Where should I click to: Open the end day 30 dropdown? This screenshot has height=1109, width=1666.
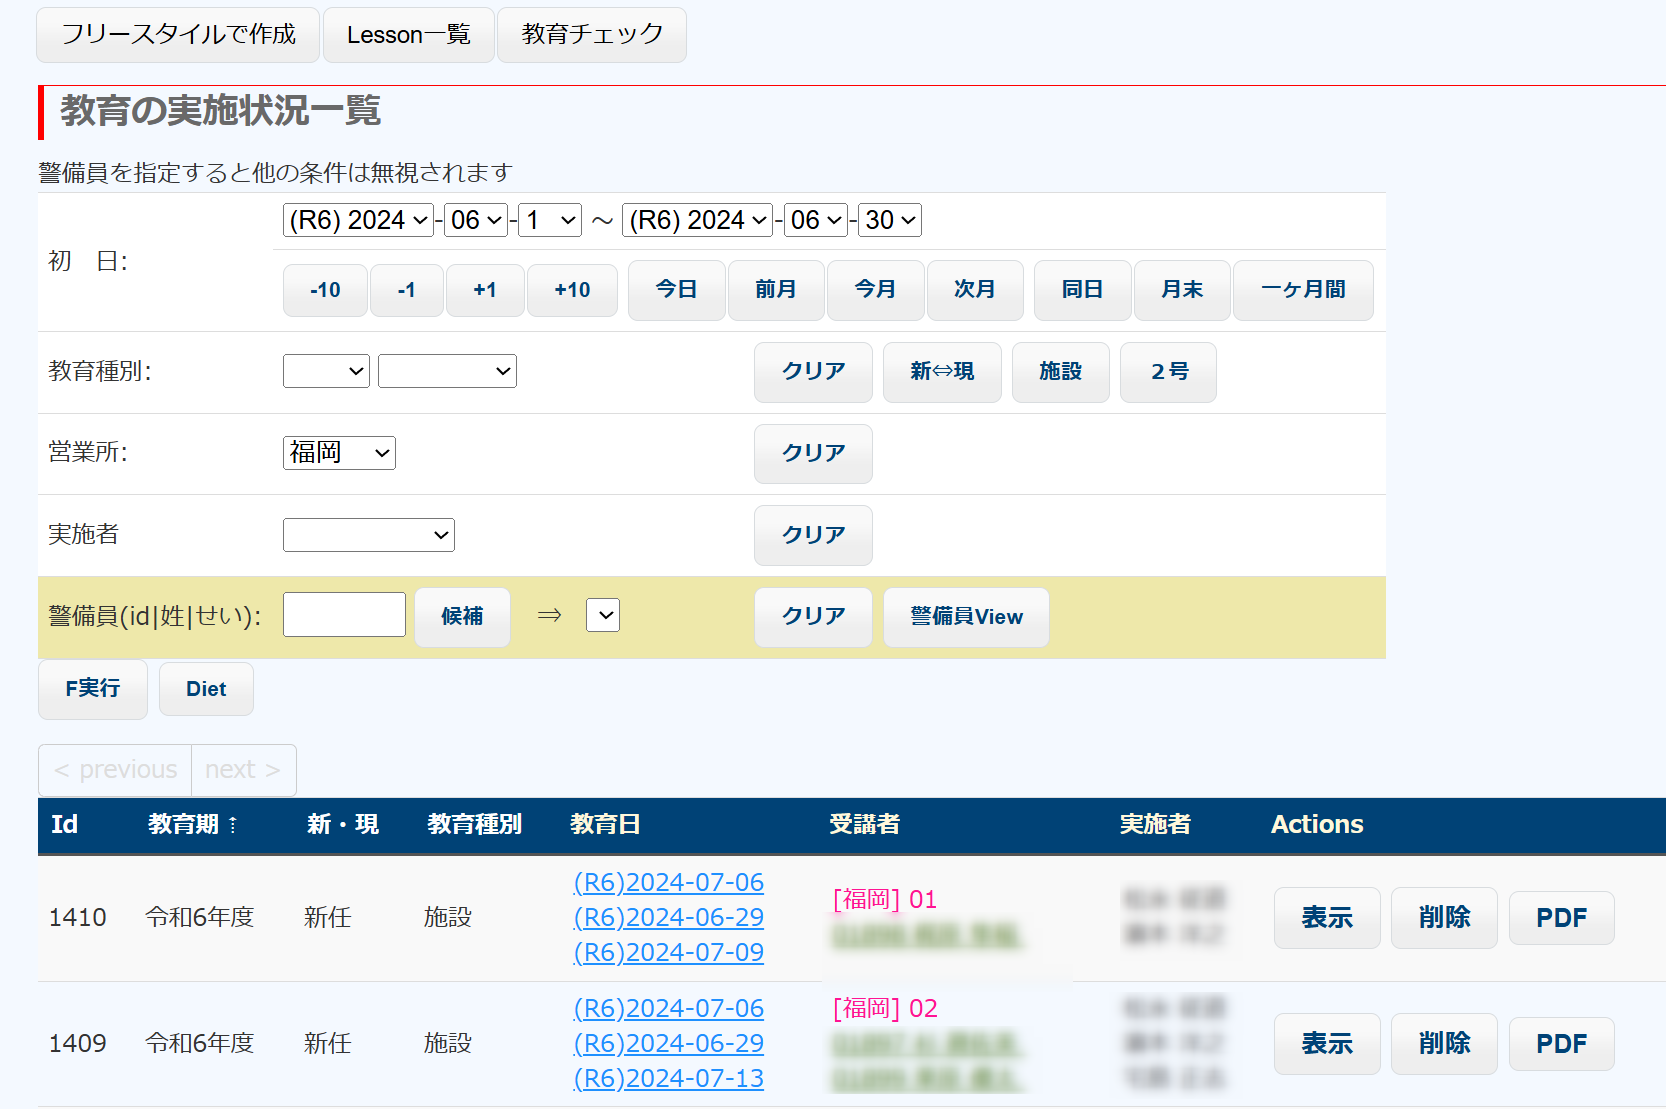tap(889, 220)
